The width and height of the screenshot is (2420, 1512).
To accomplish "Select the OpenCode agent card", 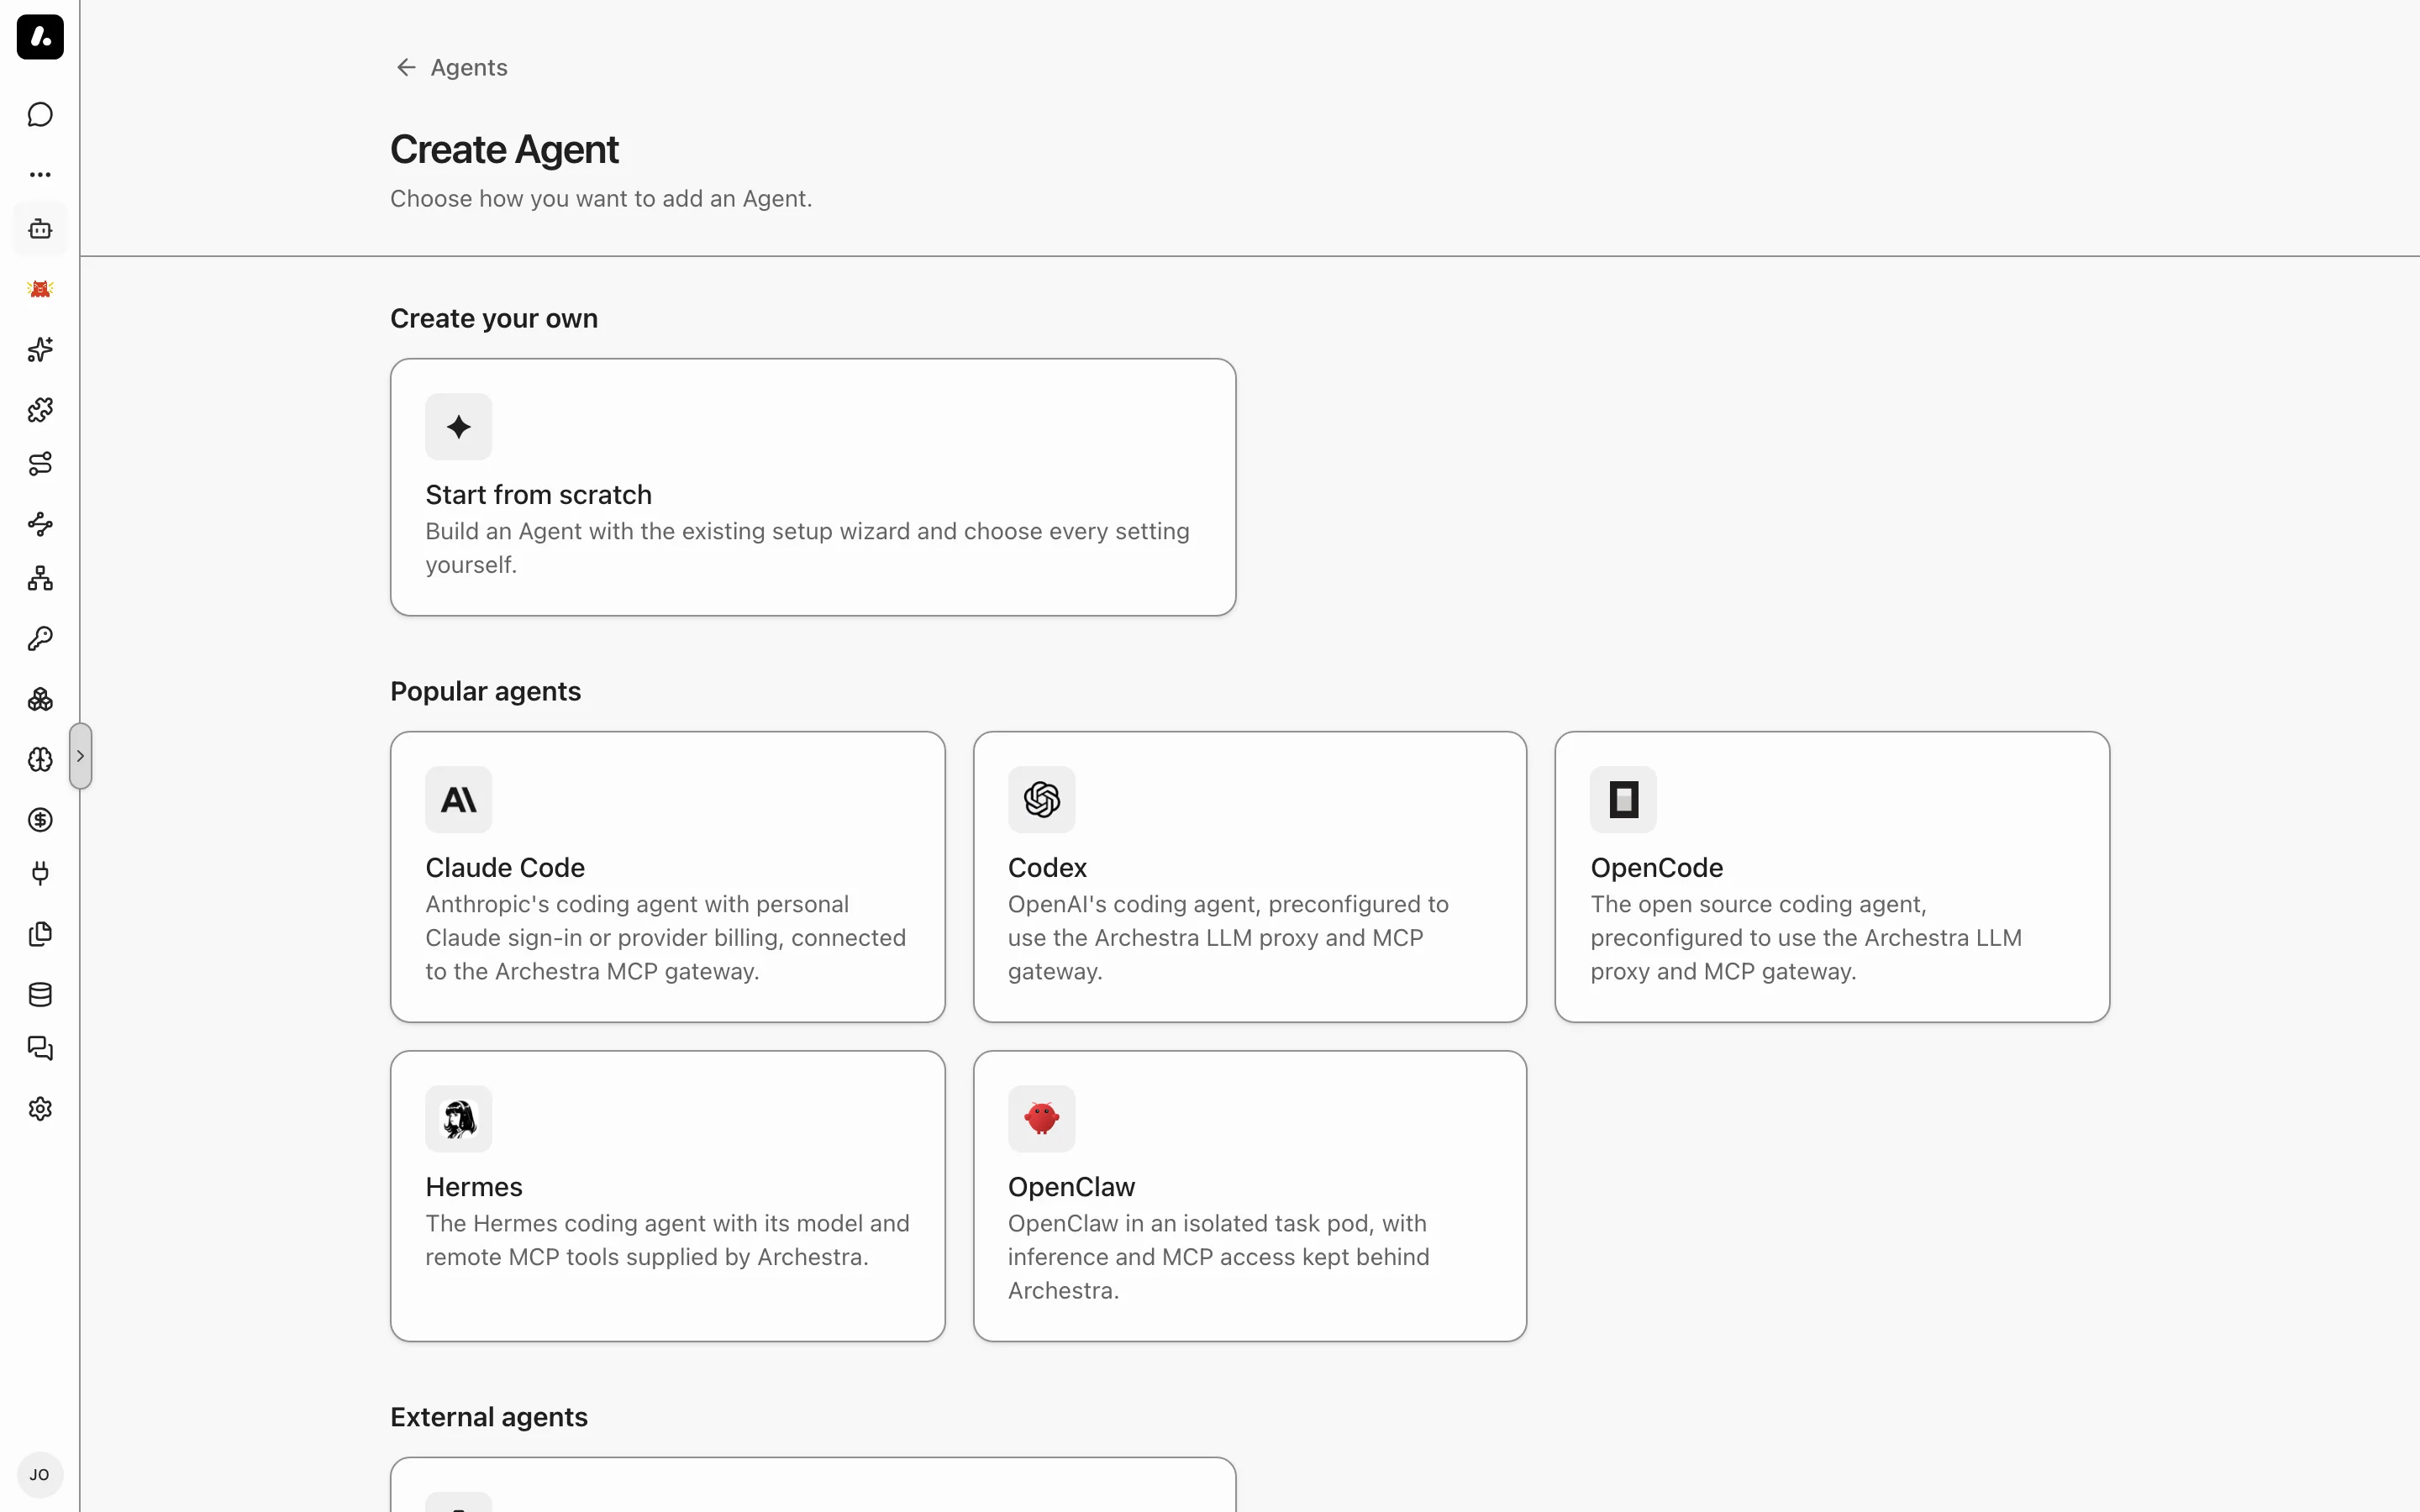I will (1832, 877).
